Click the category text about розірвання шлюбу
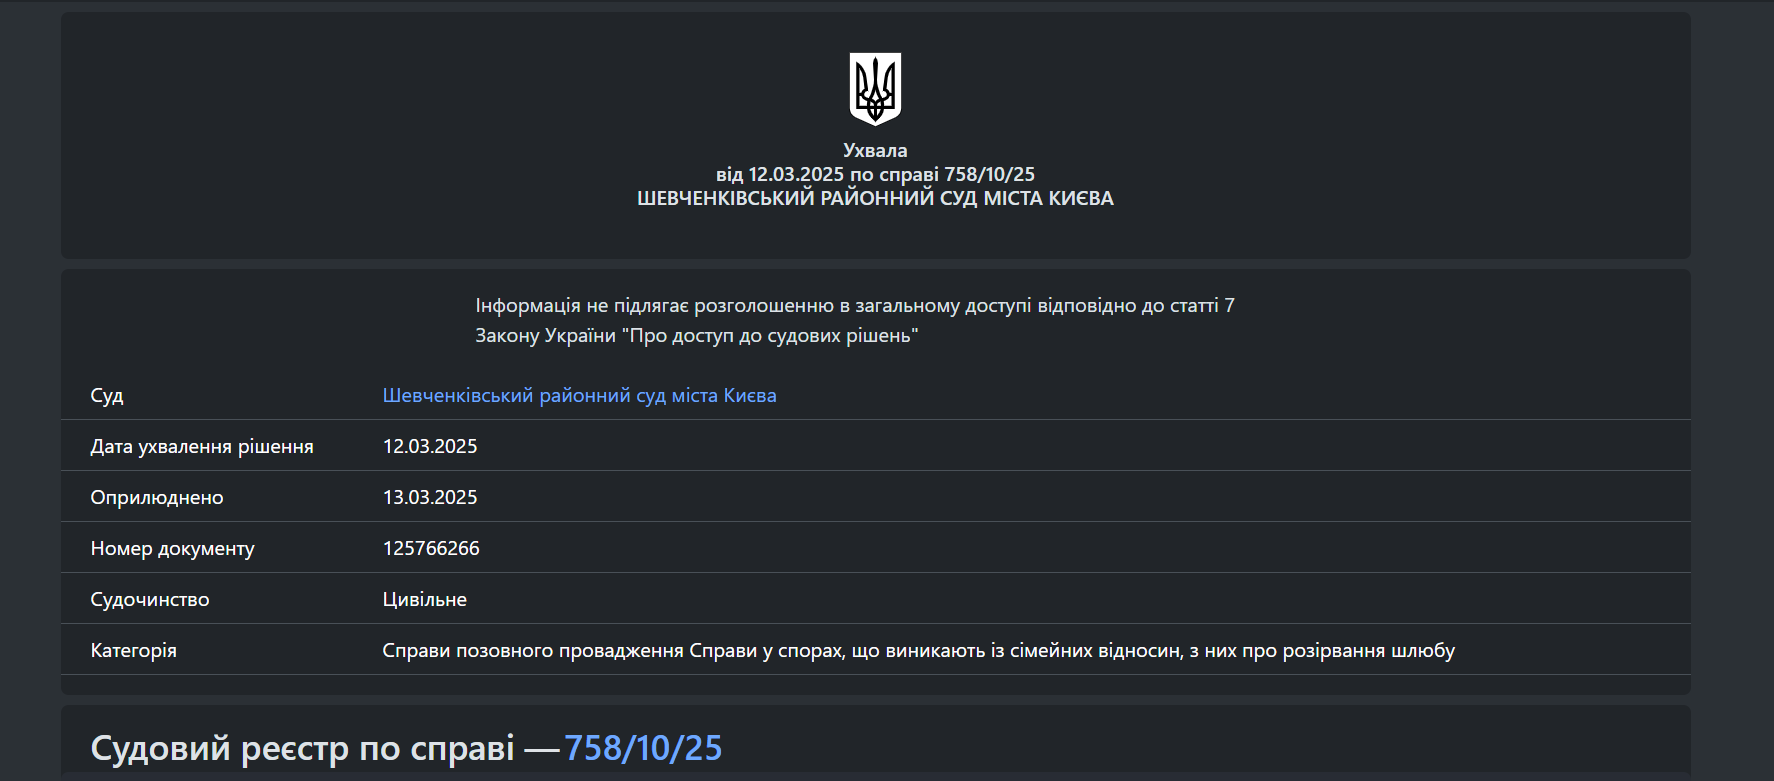This screenshot has height=781, width=1774. (x=918, y=650)
